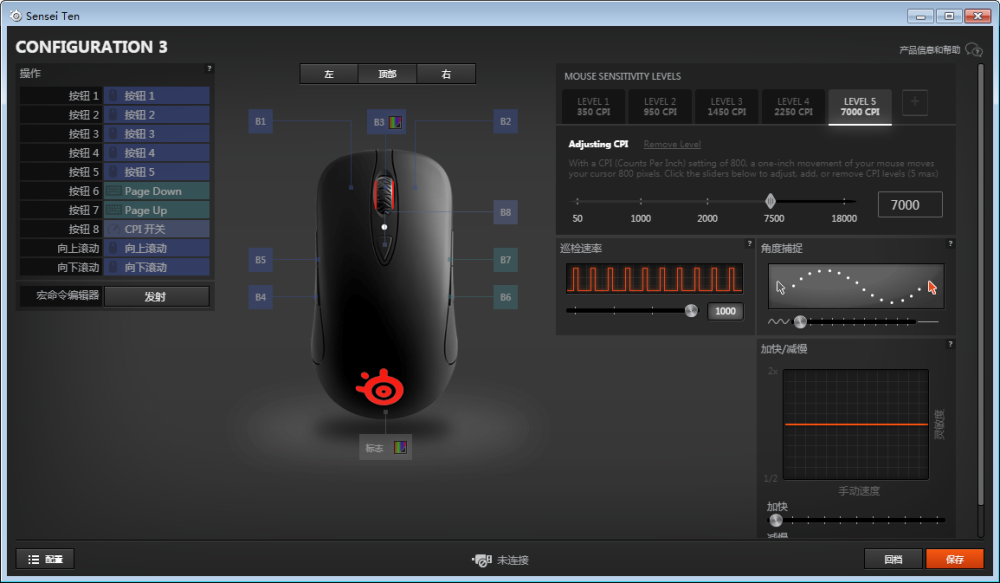1000x583 pixels.
Task: Click the help icon on the actions panel
Action: pyautogui.click(x=209, y=68)
